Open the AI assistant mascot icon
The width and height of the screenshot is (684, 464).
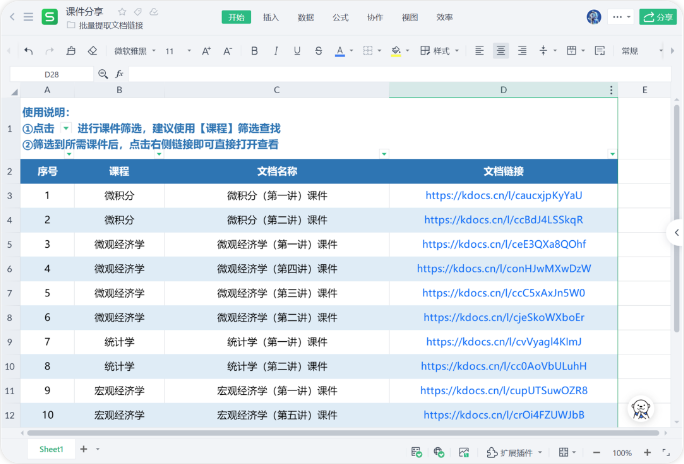pos(641,409)
